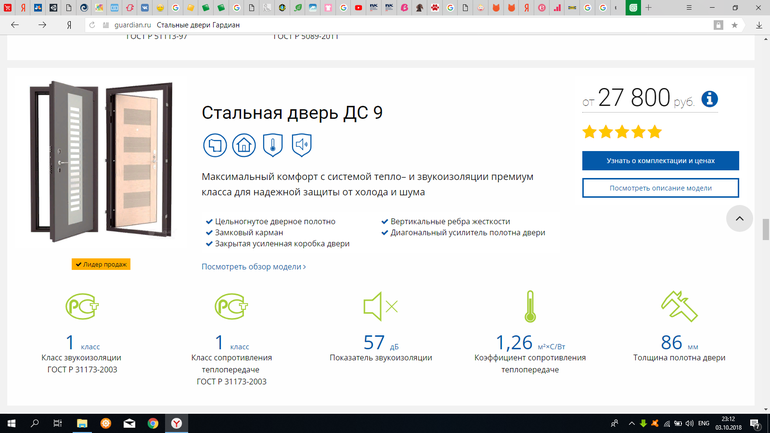Switch to the first browser tab

pos(9,7)
